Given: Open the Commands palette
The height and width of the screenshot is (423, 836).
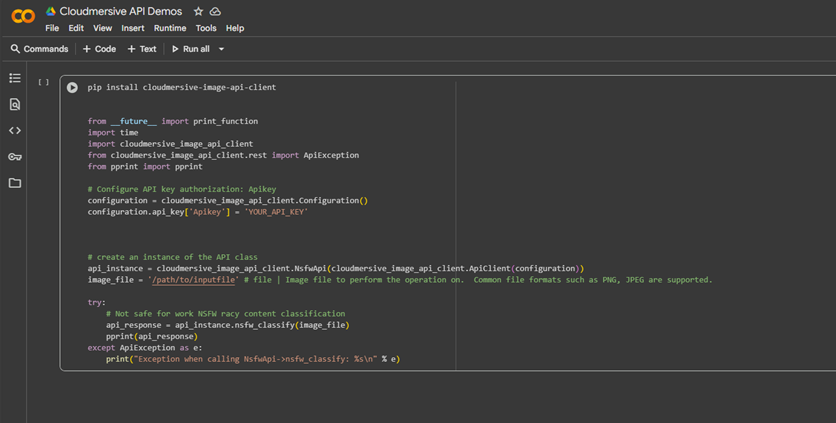Looking at the screenshot, I should click(x=39, y=49).
